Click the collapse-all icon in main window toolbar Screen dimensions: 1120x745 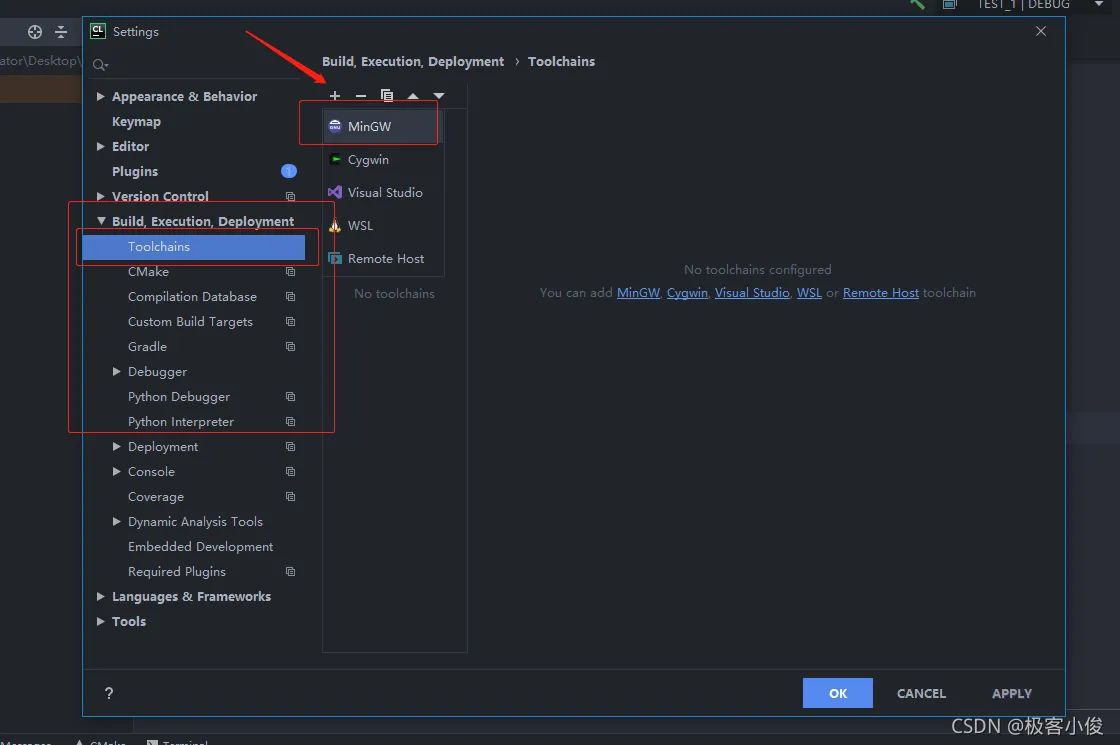tap(61, 32)
